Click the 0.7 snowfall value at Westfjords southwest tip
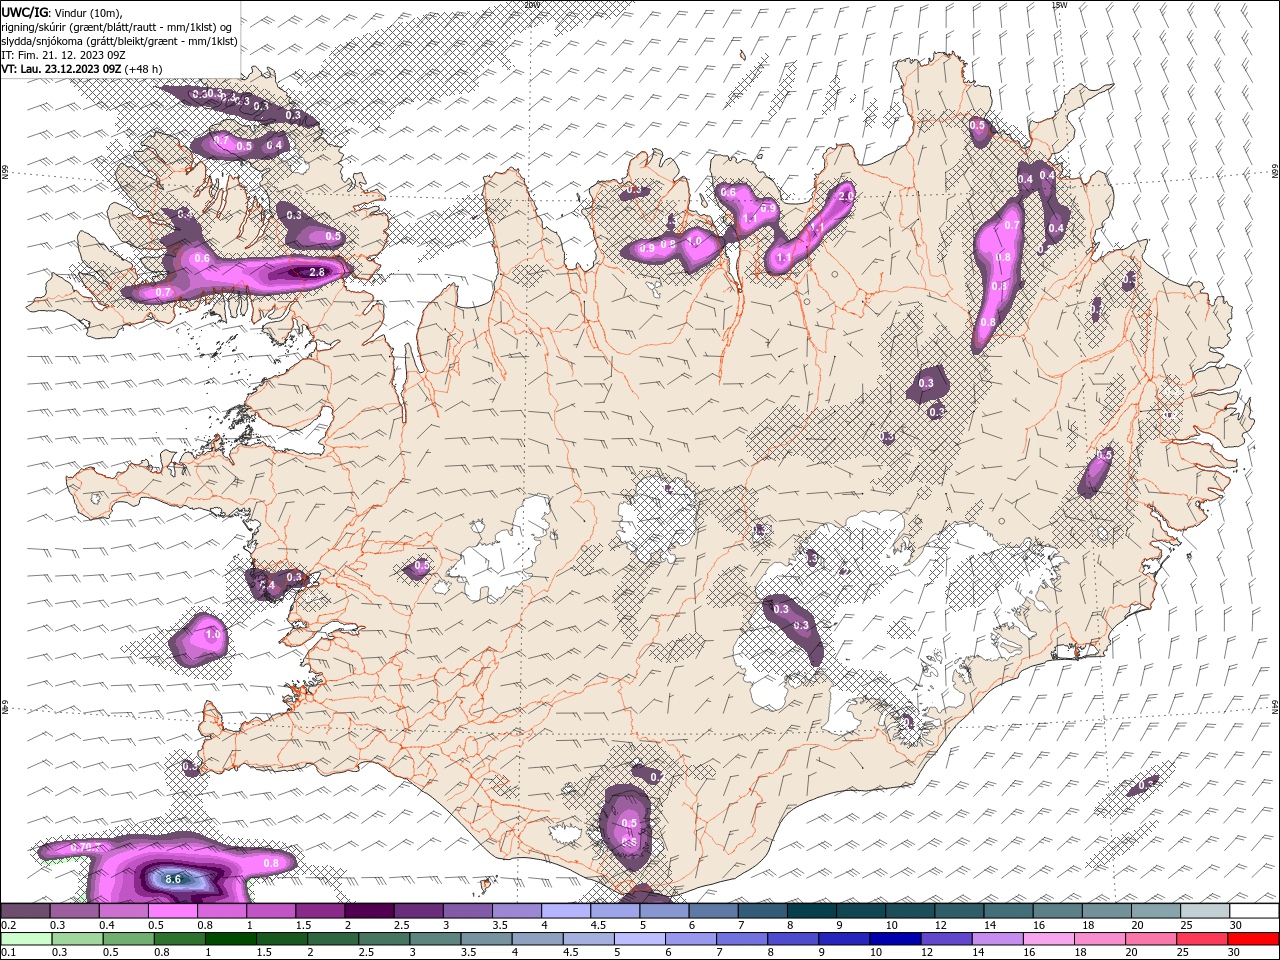The width and height of the screenshot is (1280, 960). pos(164,291)
